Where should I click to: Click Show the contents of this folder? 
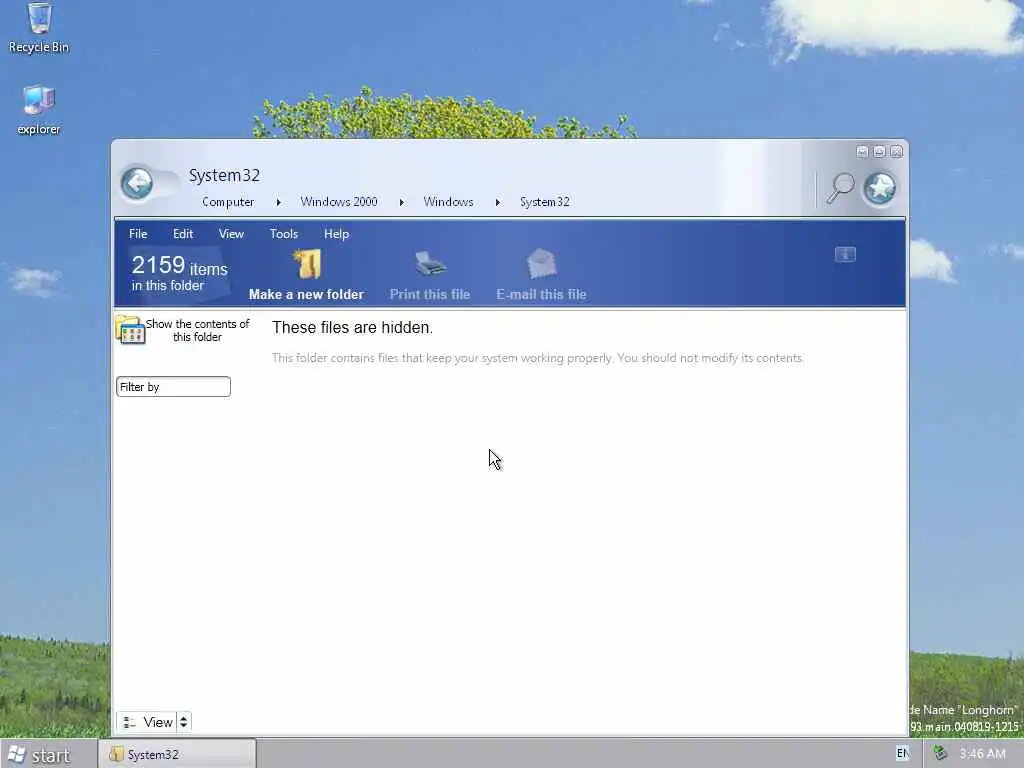pyautogui.click(x=197, y=330)
